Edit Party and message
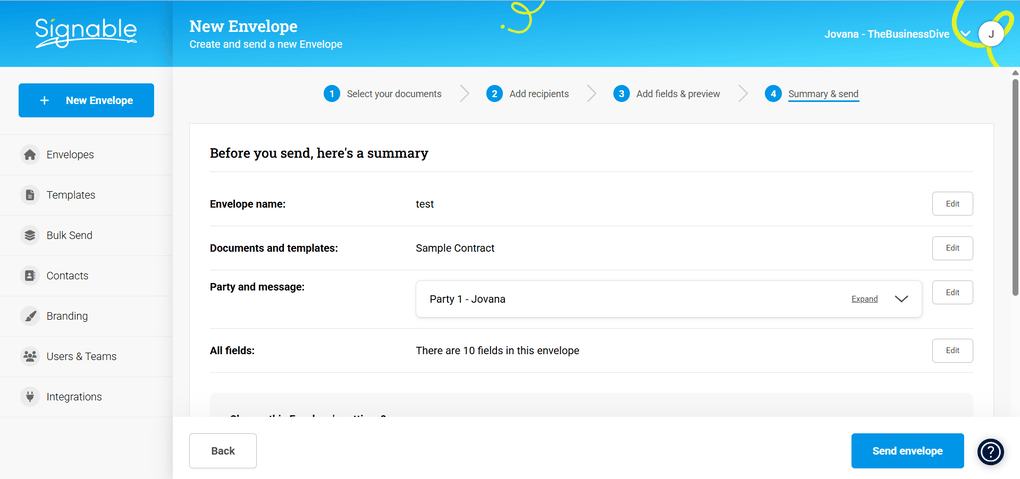The image size is (1020, 479). [952, 292]
